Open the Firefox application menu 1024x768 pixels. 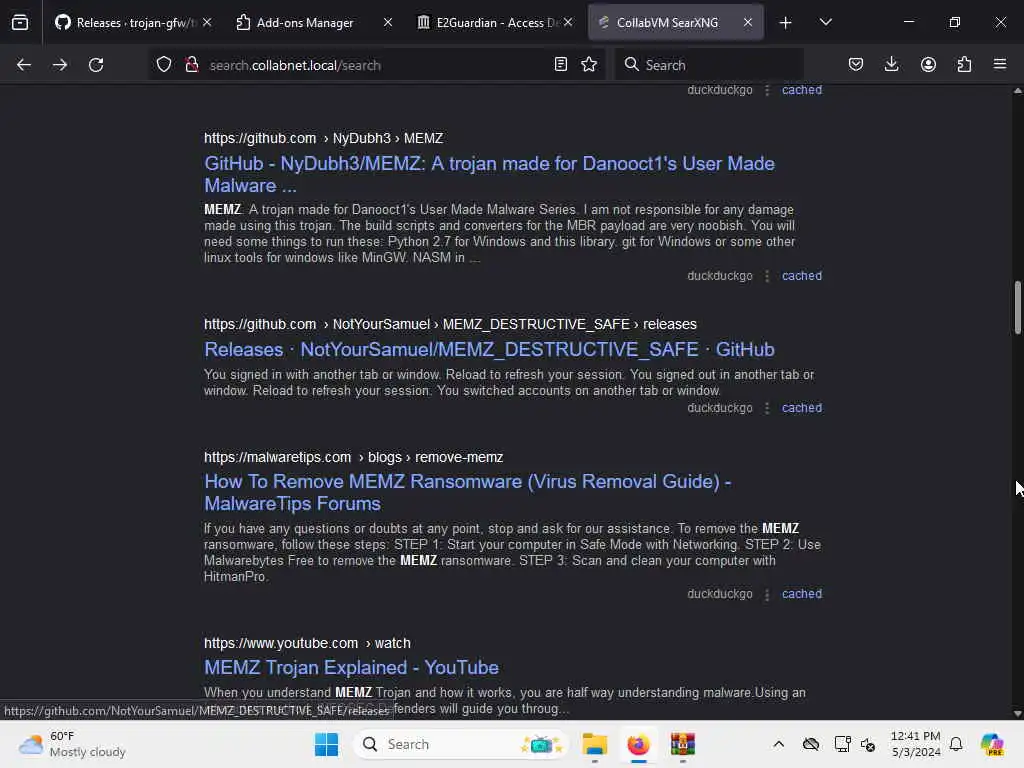1000,64
